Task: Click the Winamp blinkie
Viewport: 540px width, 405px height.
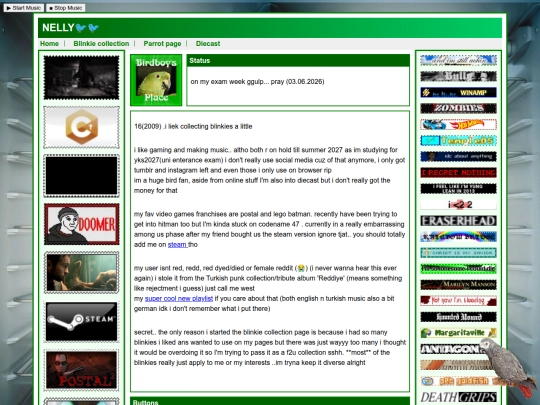Action: 458,92
